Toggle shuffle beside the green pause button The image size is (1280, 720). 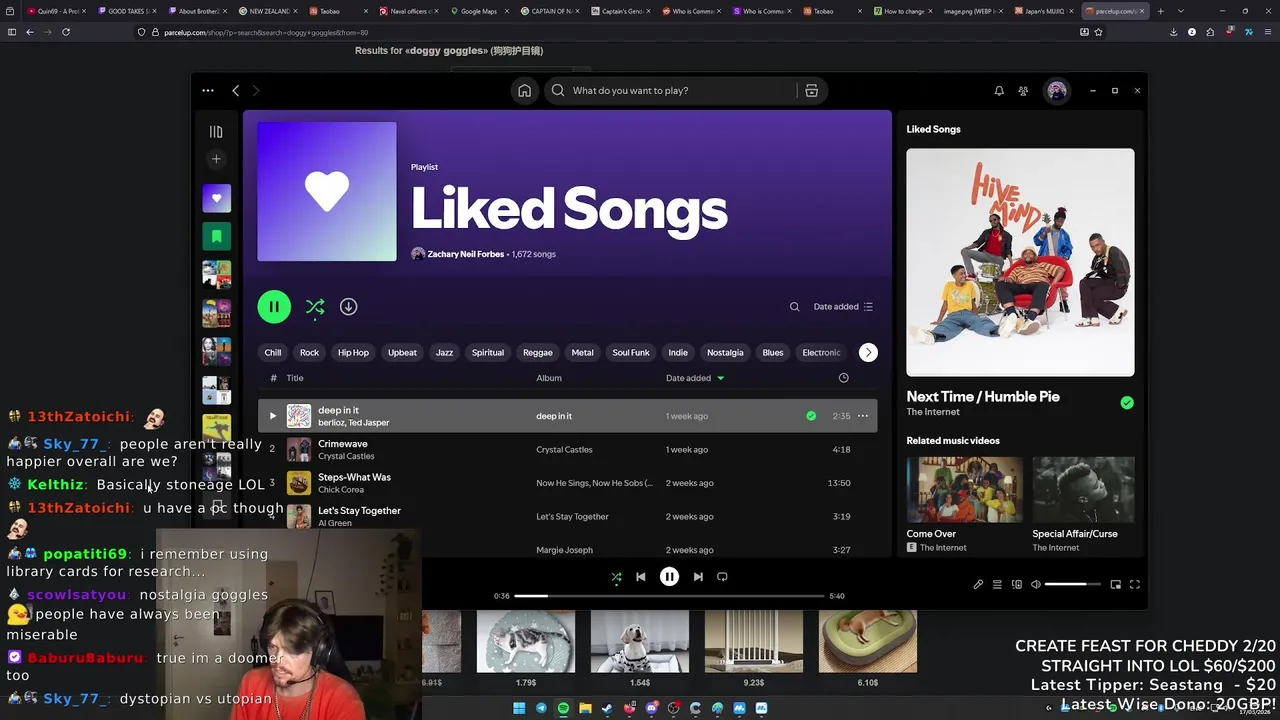[x=315, y=307]
